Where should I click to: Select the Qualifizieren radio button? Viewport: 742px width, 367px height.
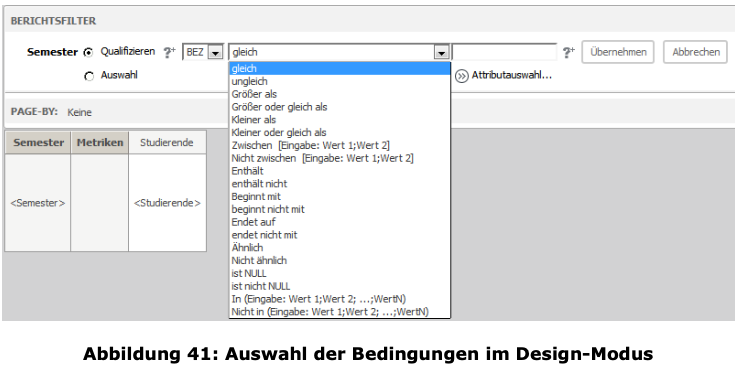[88, 52]
